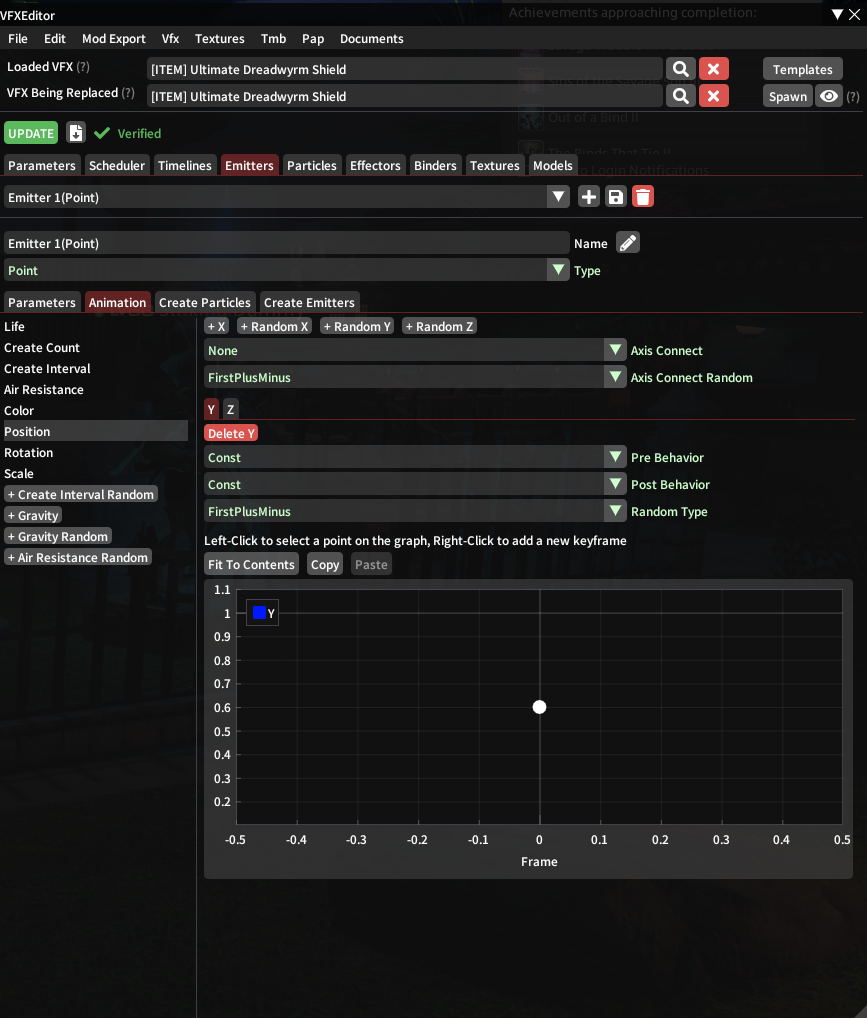Add + Create Interval Random animation

point(81,494)
